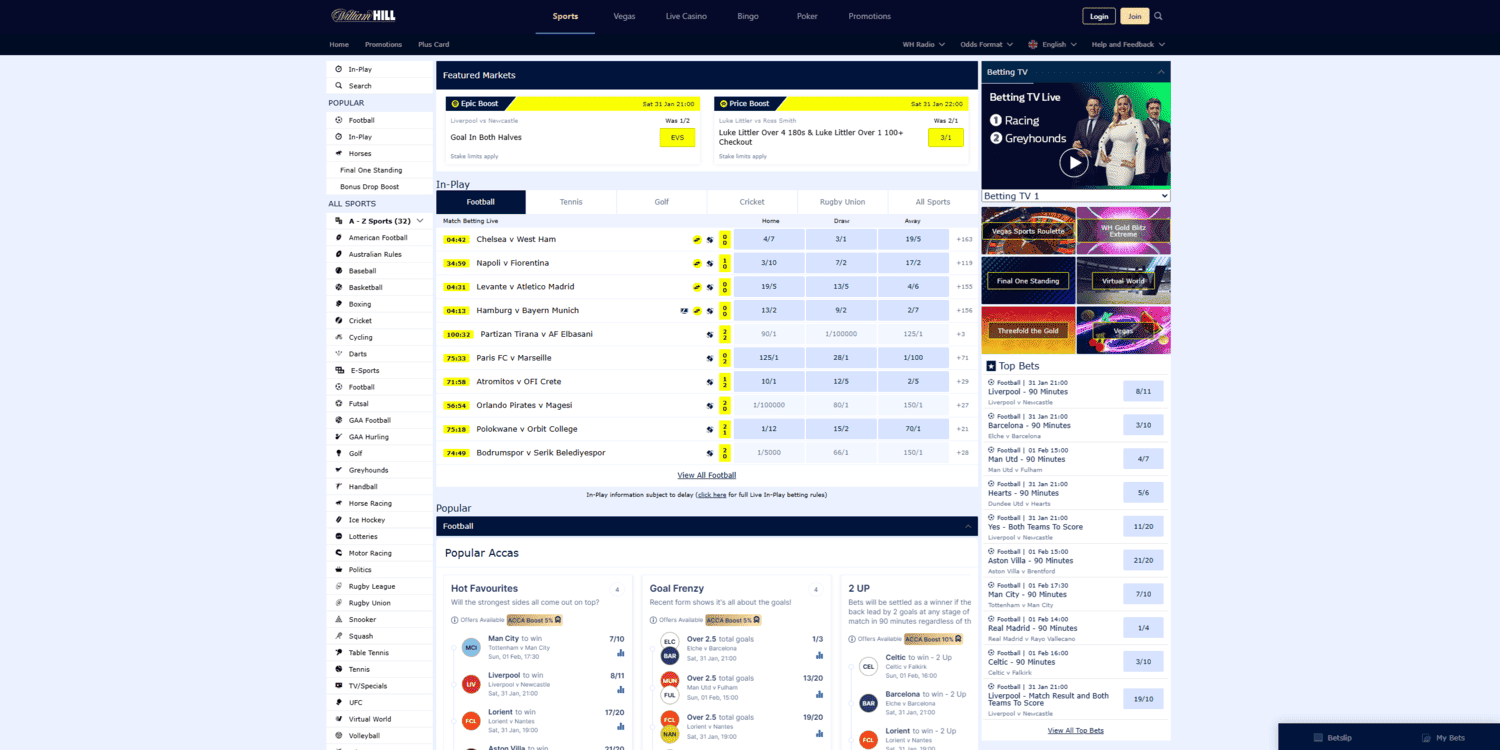The height and width of the screenshot is (750, 1500).
Task: Select Darts in the sidebar sports list
Action: 357,353
